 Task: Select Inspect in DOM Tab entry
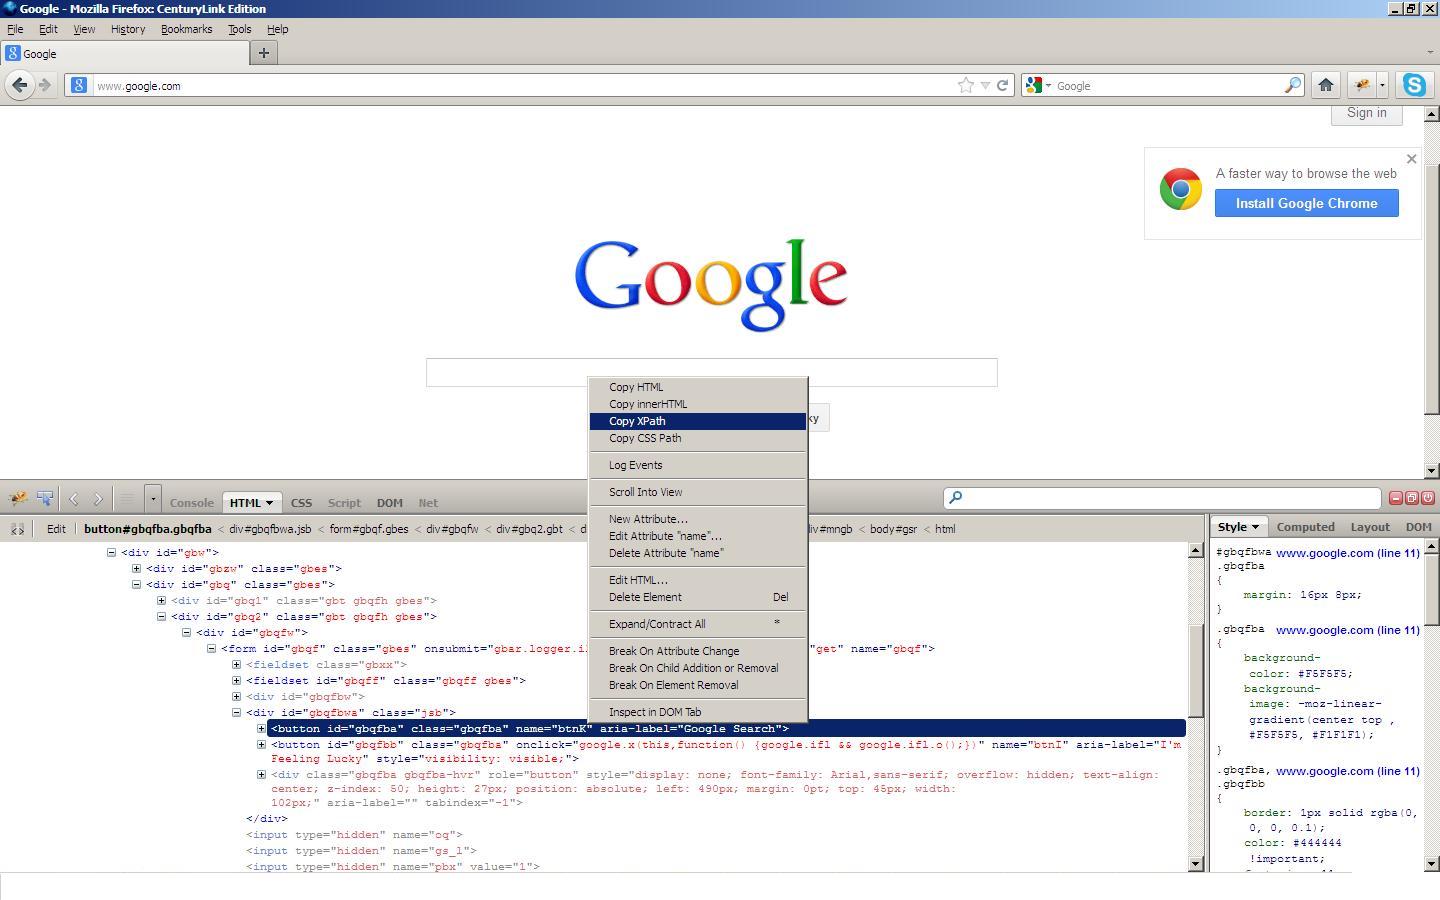click(x=697, y=712)
